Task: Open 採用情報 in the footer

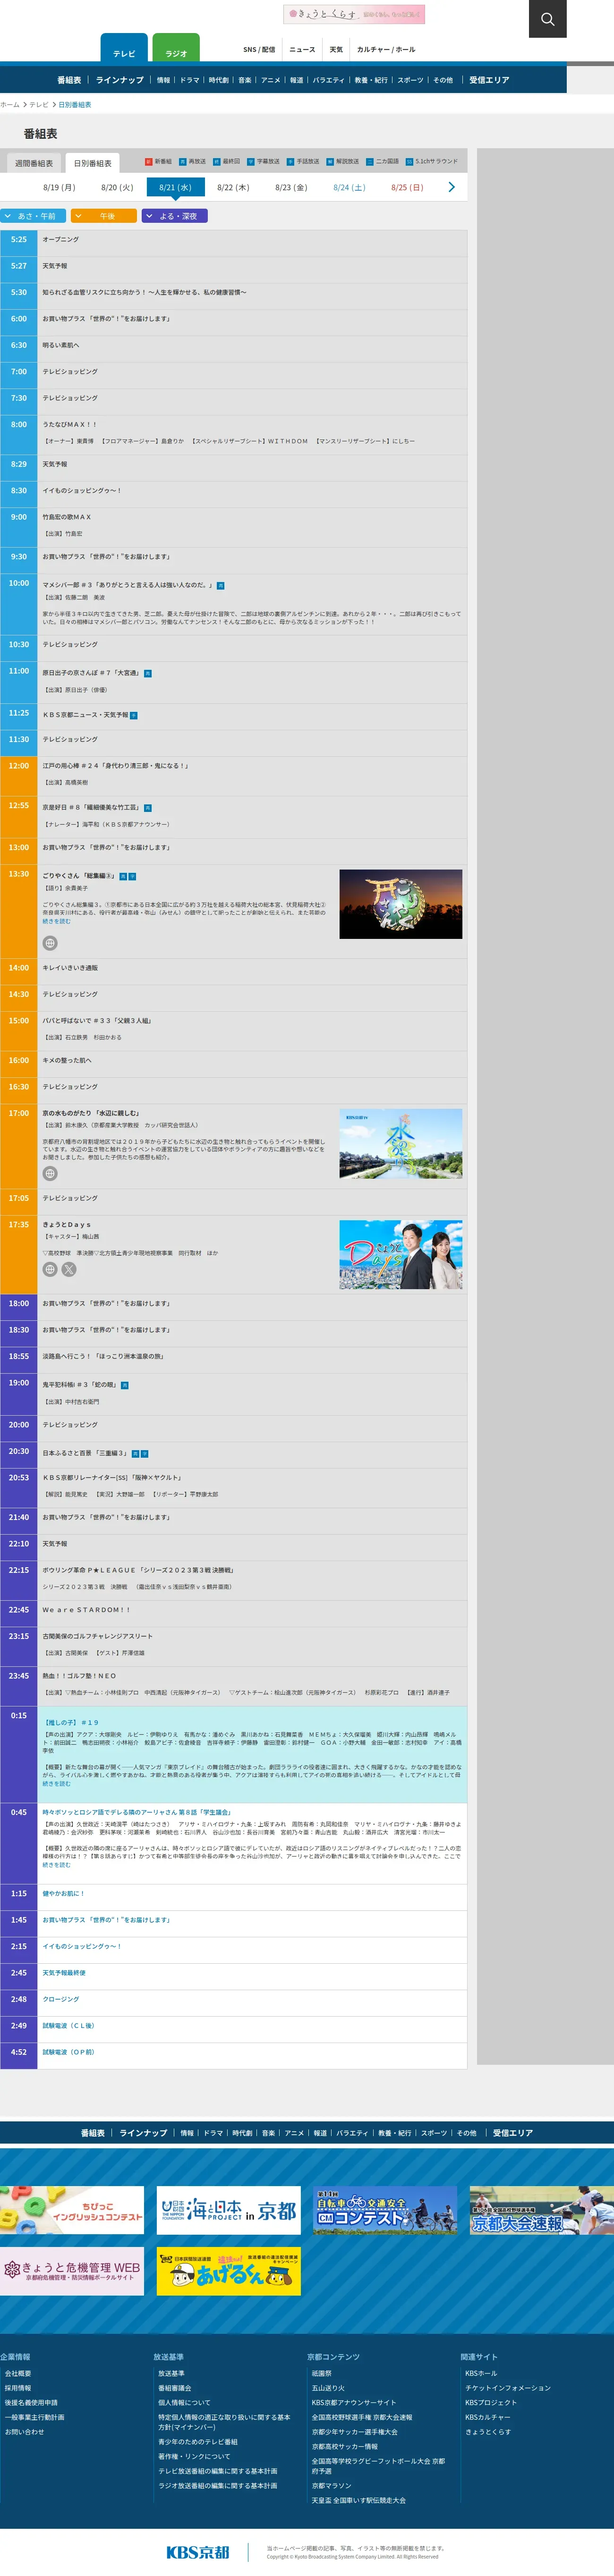Action: pos(18,2388)
